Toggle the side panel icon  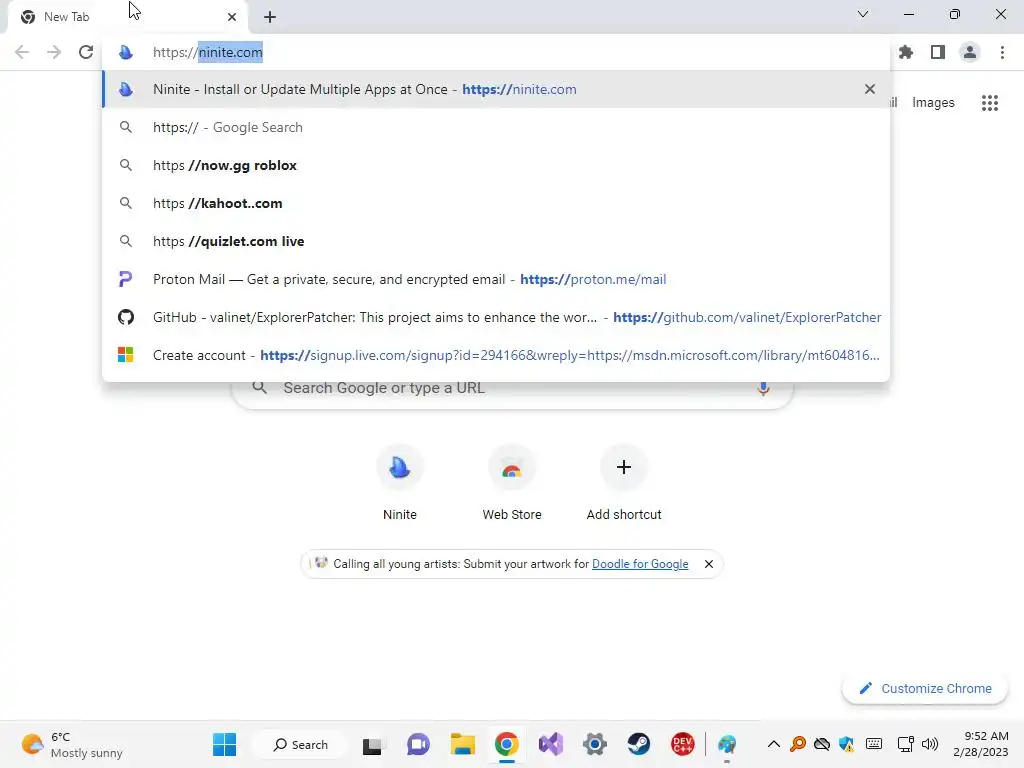click(938, 52)
